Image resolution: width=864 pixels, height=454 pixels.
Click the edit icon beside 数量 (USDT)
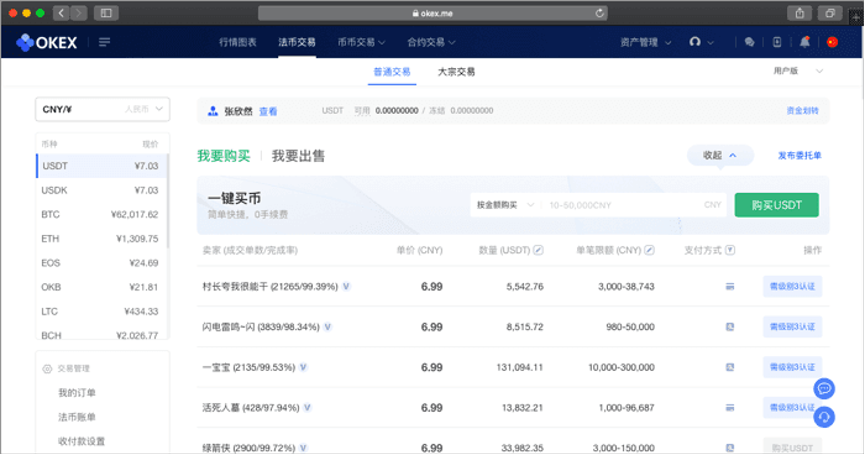[x=539, y=250]
